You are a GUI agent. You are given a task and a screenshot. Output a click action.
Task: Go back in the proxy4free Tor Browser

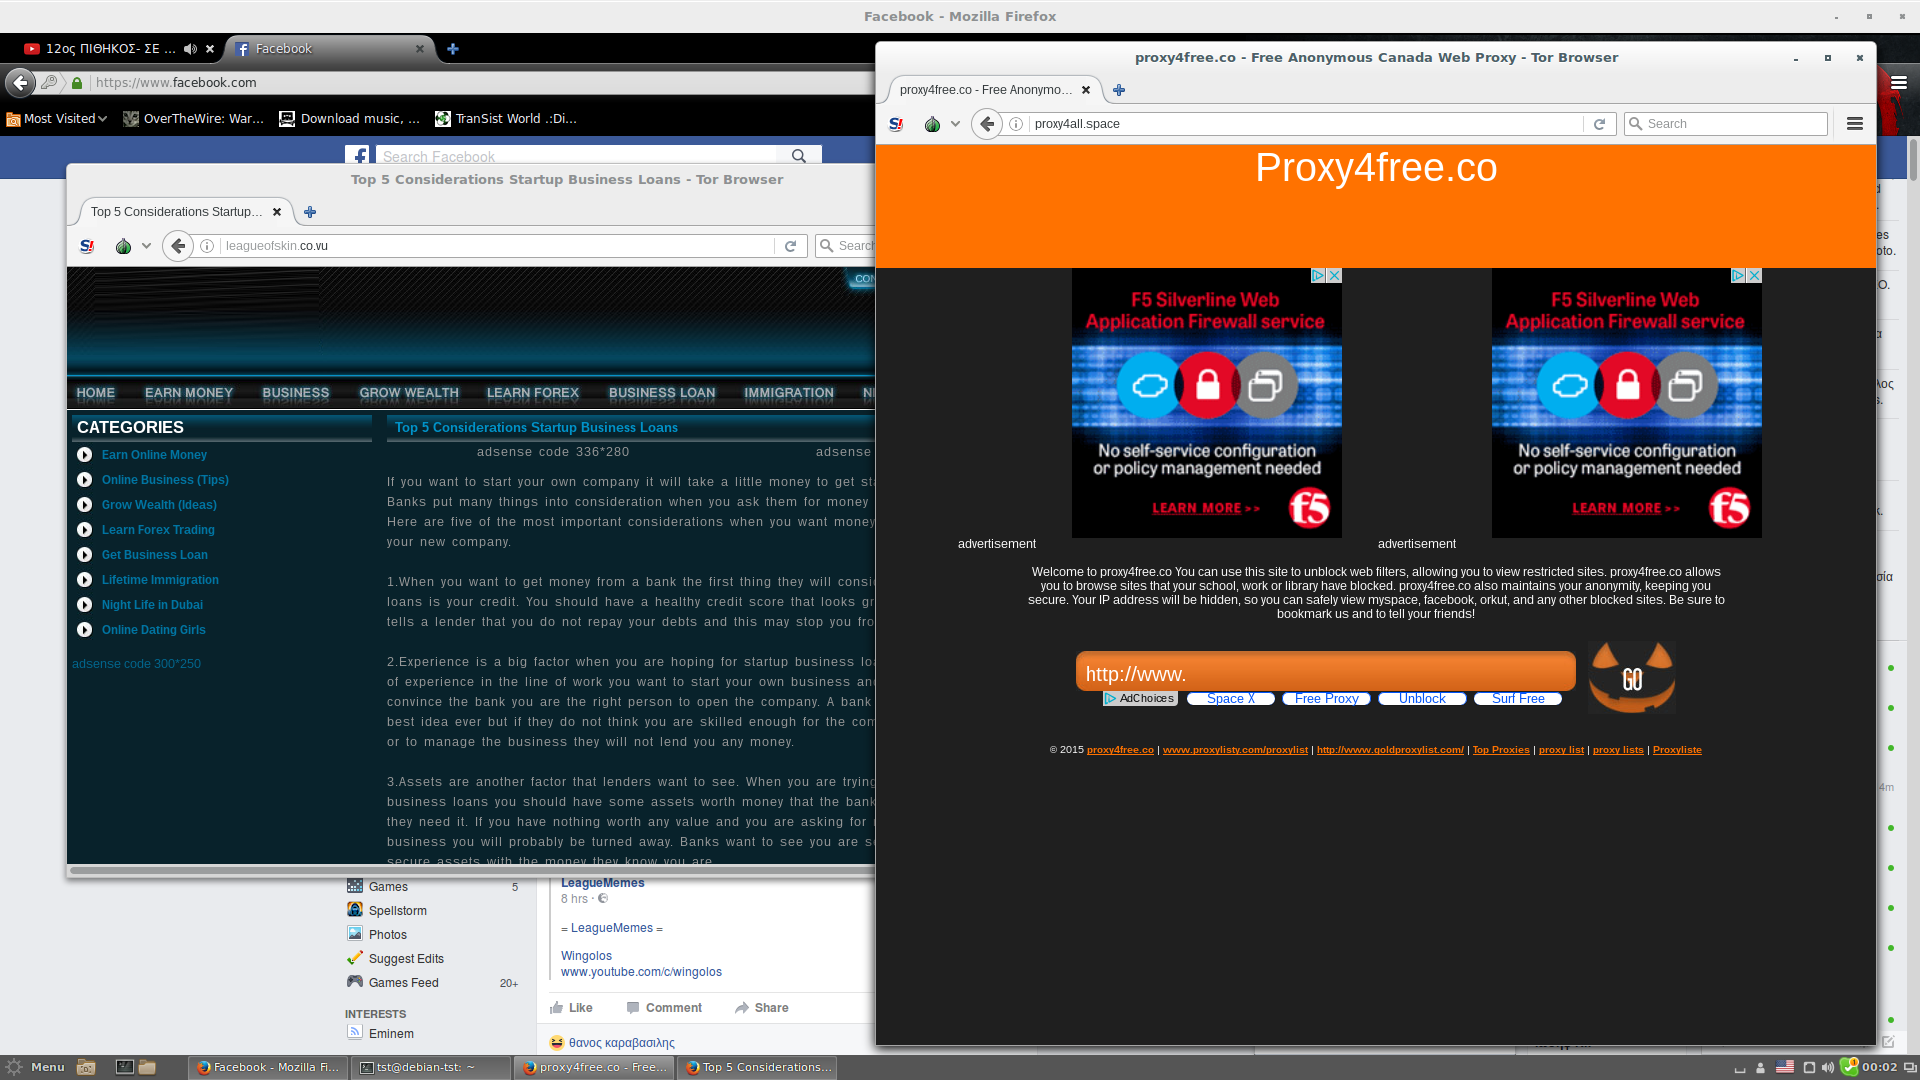(x=987, y=124)
